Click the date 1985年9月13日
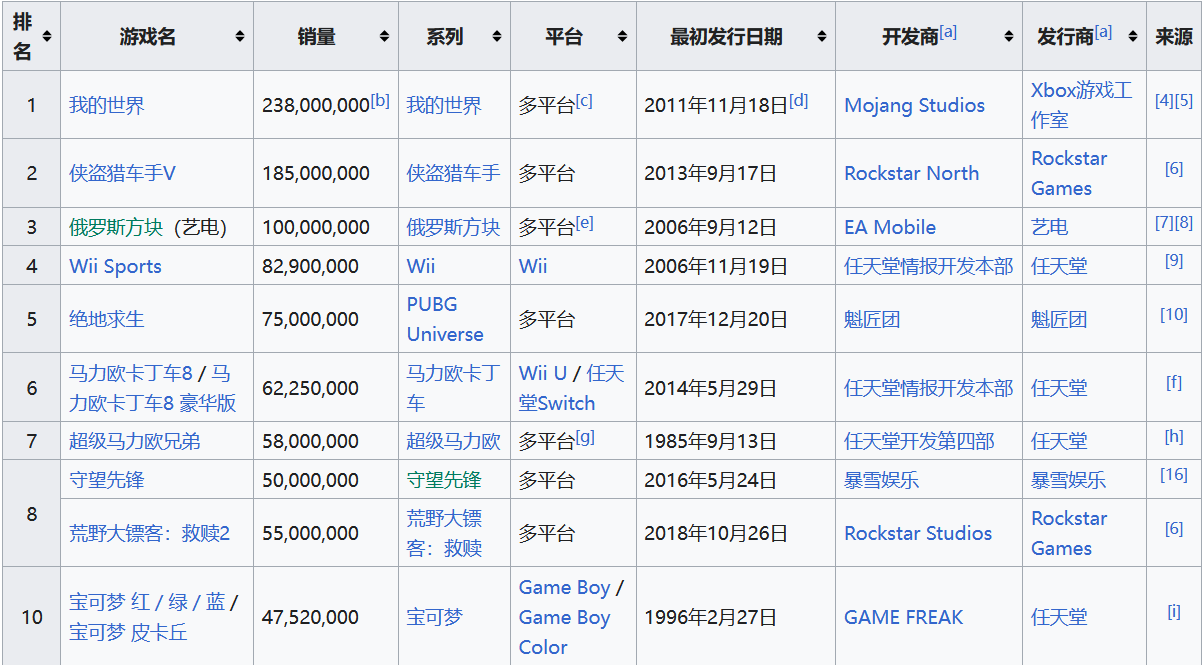 coord(711,441)
